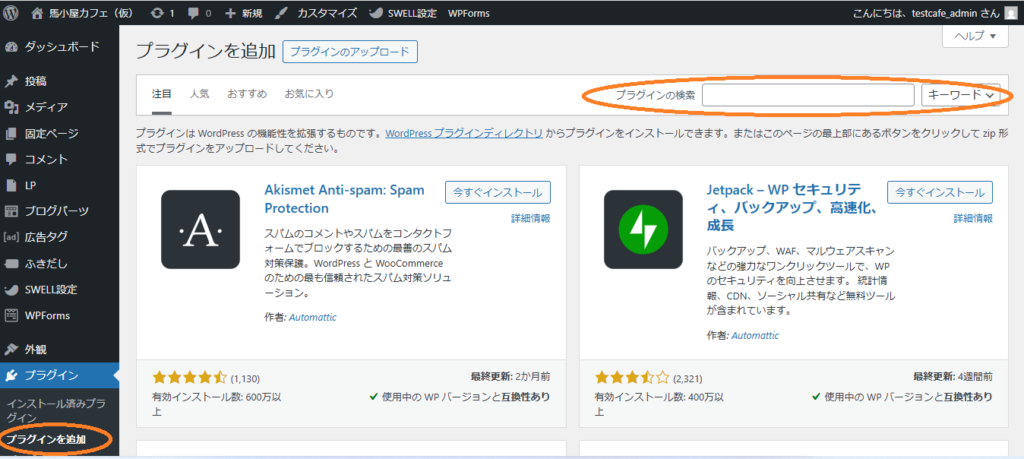Click the コメント speech bubble icon in sidebar
Screen dimensions: 1024x459
click(x=11, y=159)
